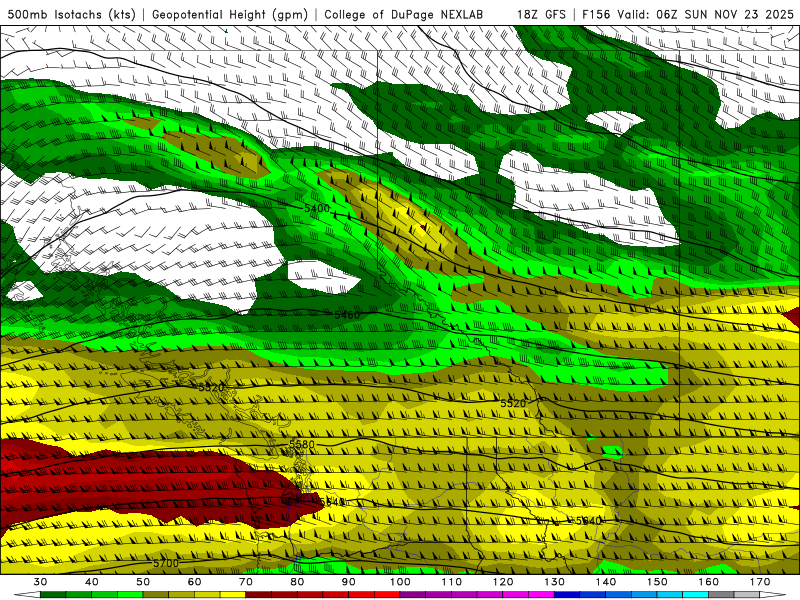Click the "30" value on the color scale
Screen dimensions: 800x600
coord(40,582)
